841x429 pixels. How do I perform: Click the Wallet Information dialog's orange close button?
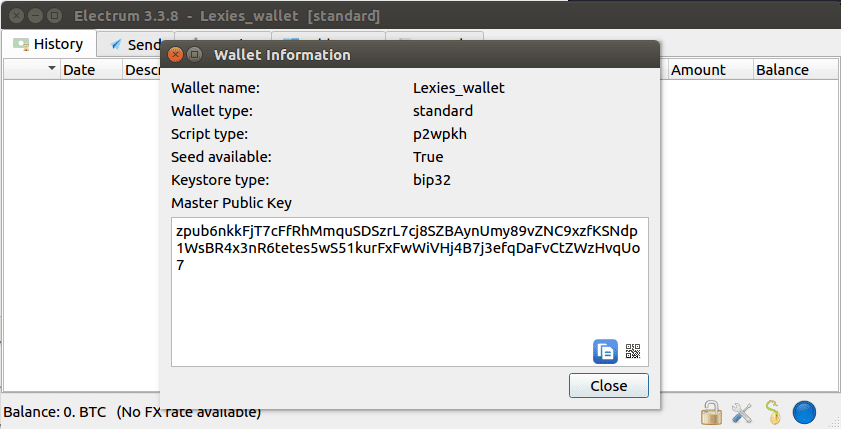click(x=176, y=55)
